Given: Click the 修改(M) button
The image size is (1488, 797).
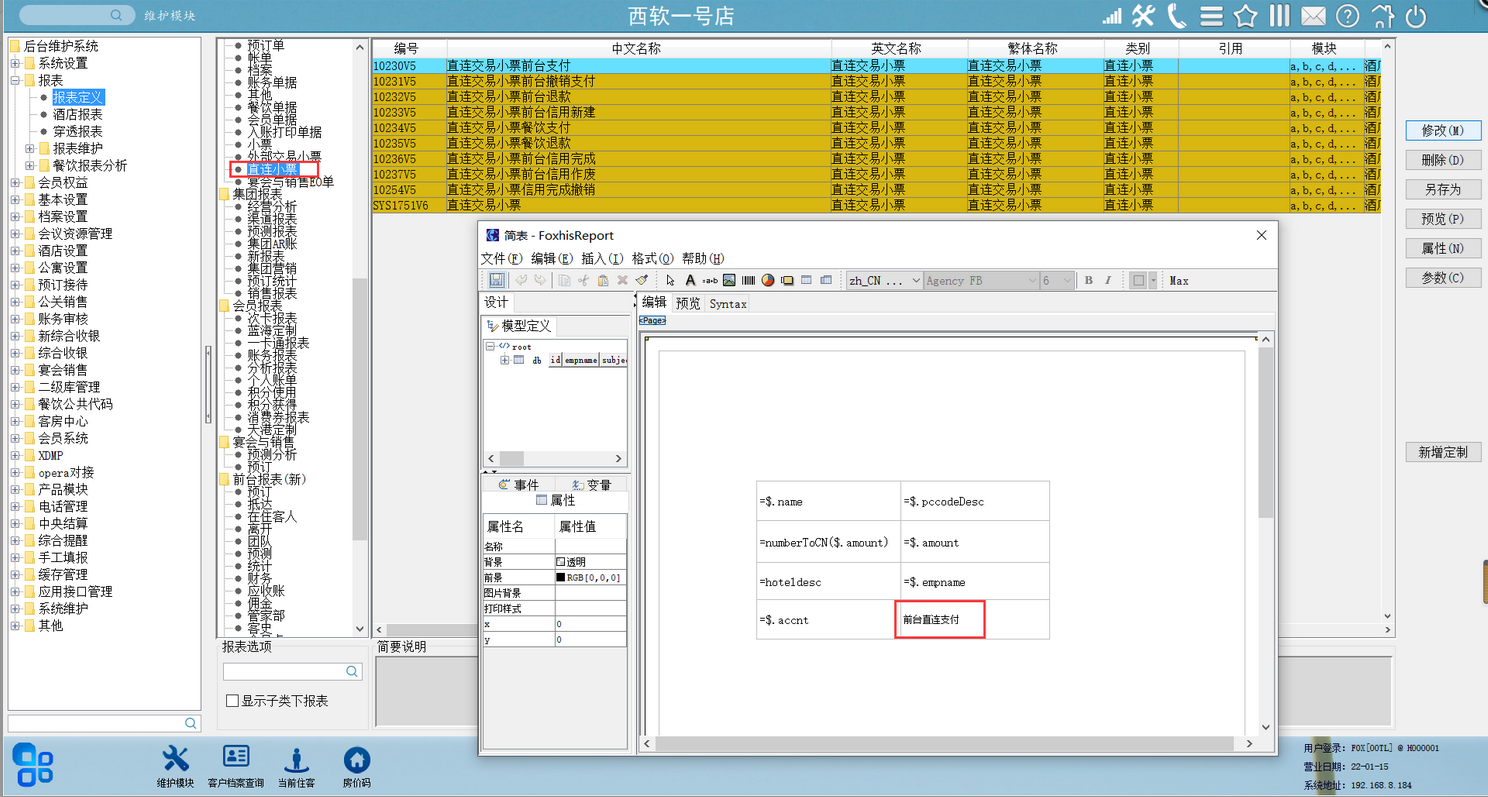Looking at the screenshot, I should tap(1442, 131).
